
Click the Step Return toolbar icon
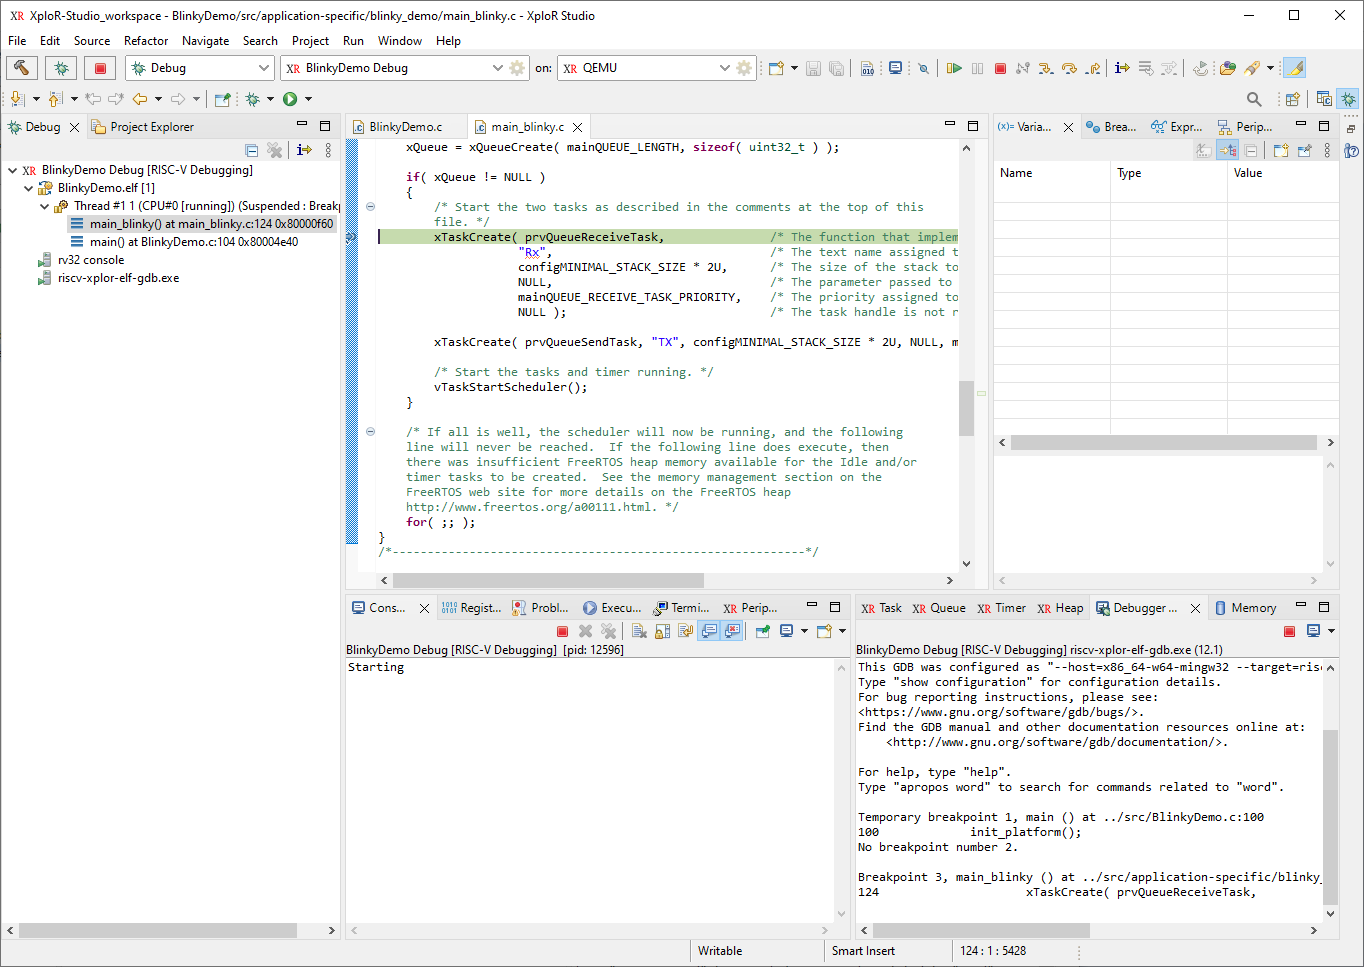[1094, 68]
